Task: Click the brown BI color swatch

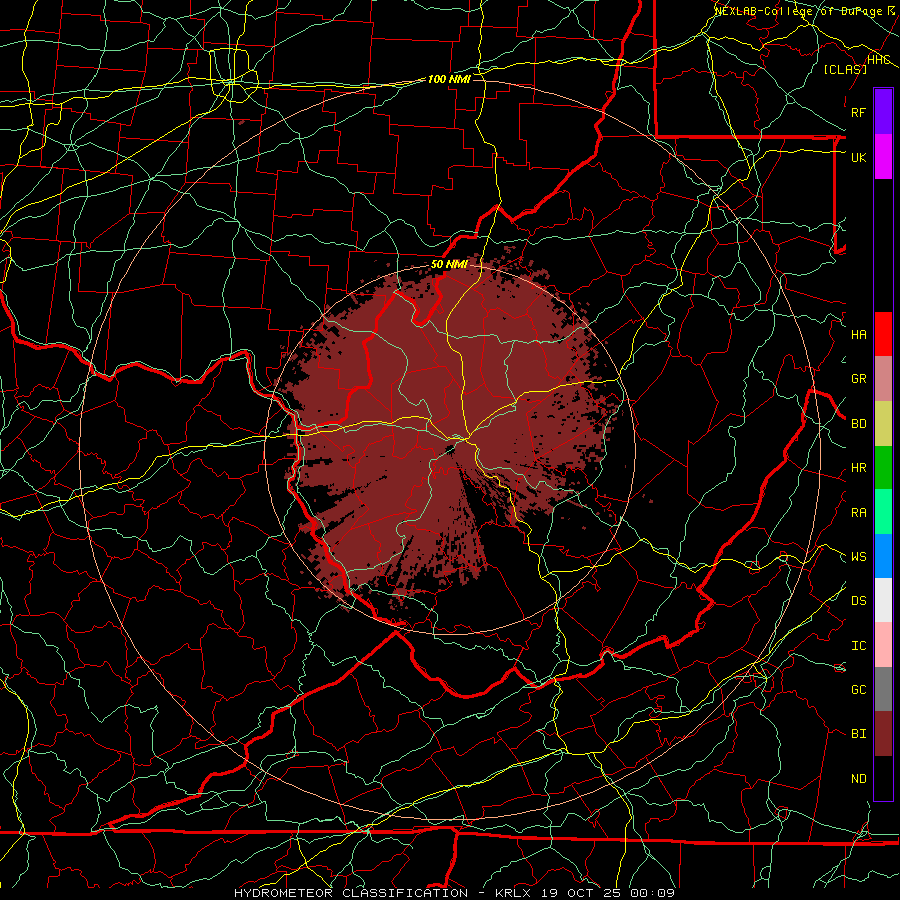Action: [883, 734]
